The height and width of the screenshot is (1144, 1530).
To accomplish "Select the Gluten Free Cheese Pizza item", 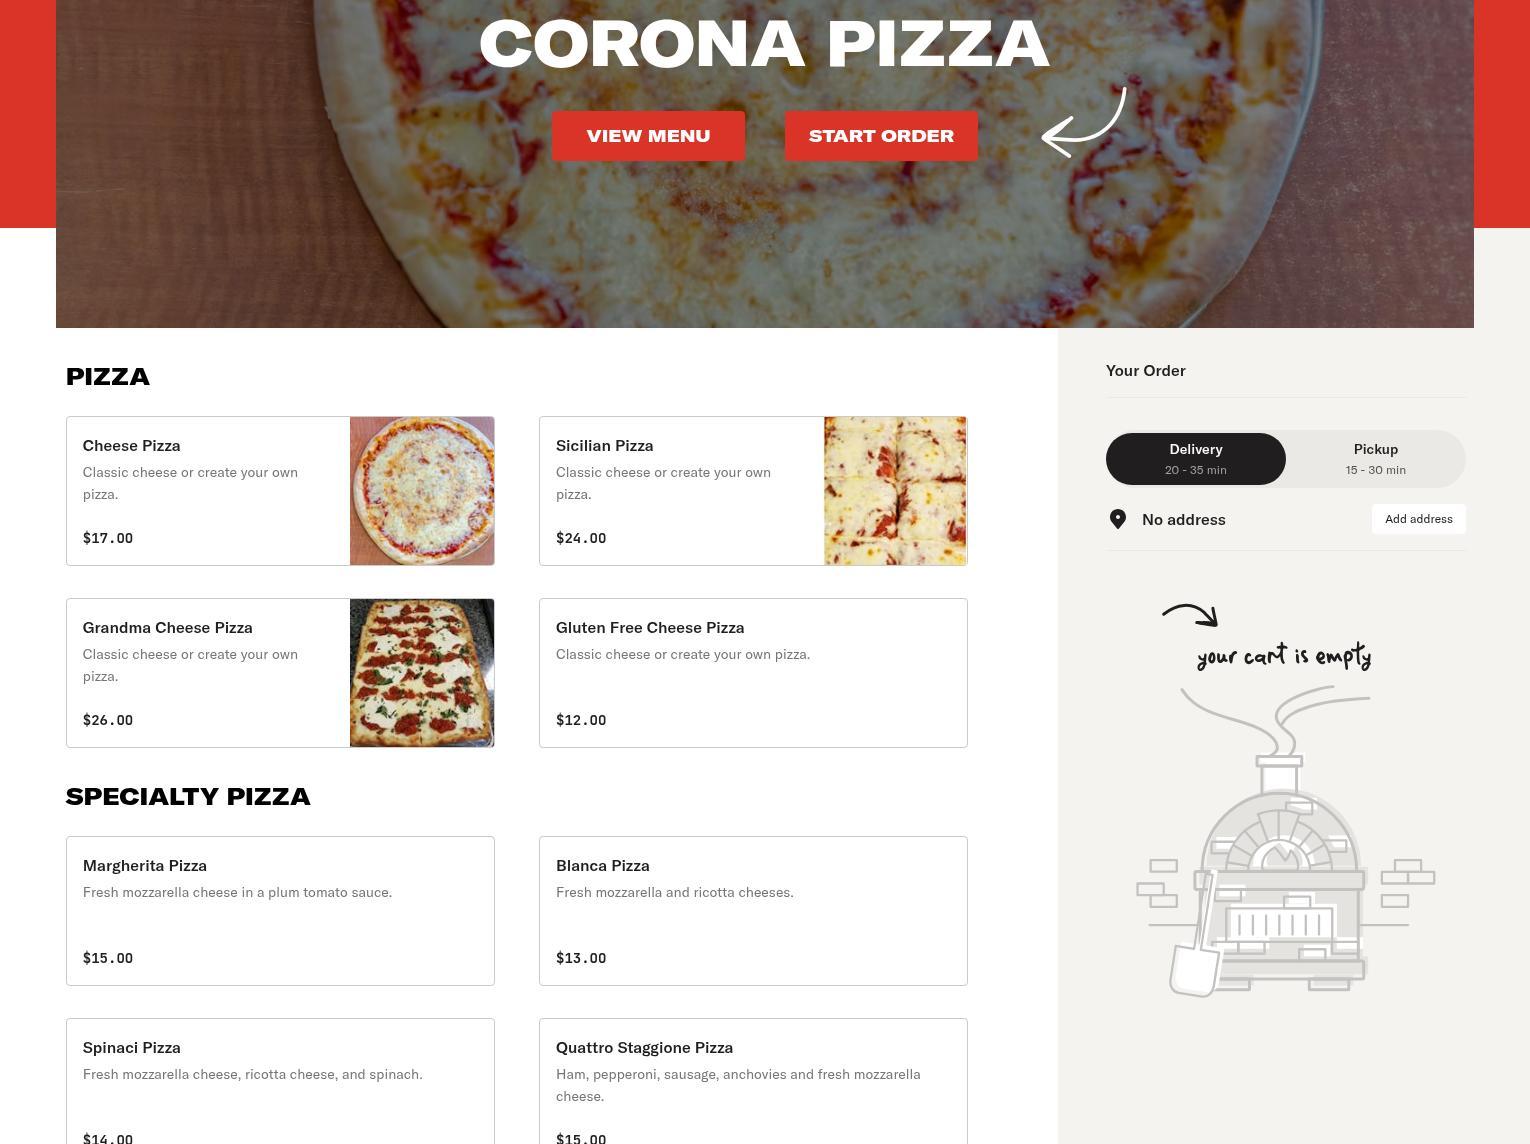I will [753, 673].
